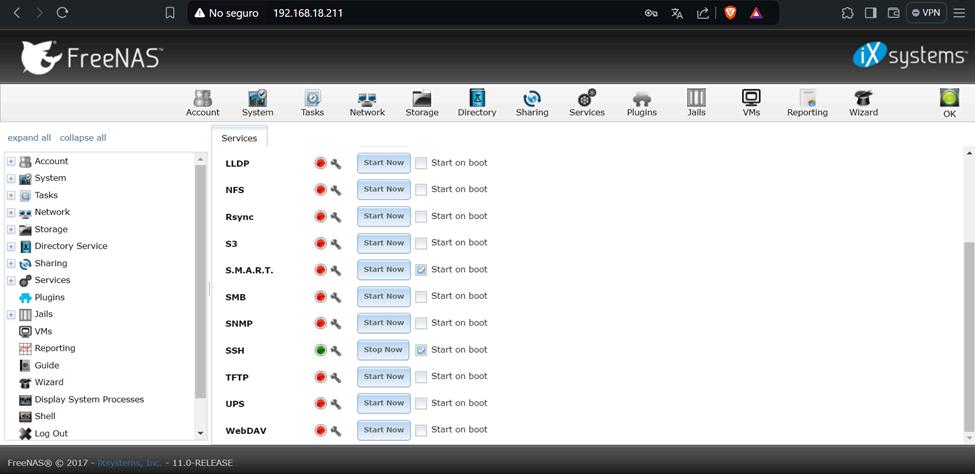Click the red status light for LLDP
Image resolution: width=975 pixels, height=474 pixels.
321,163
